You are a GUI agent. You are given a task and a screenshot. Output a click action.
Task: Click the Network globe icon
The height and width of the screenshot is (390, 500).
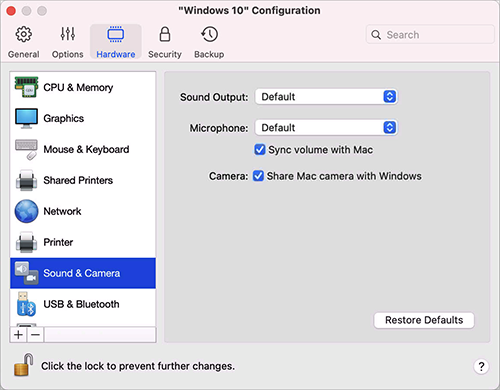[26, 211]
